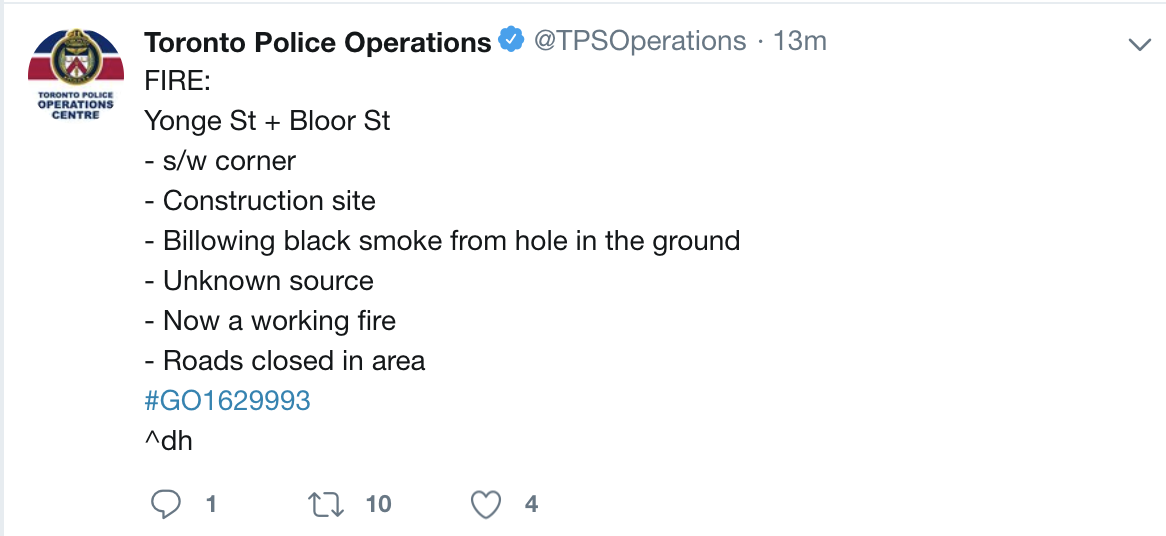
Task: Open the @TPSOperations handle link
Action: pyautogui.click(x=640, y=41)
